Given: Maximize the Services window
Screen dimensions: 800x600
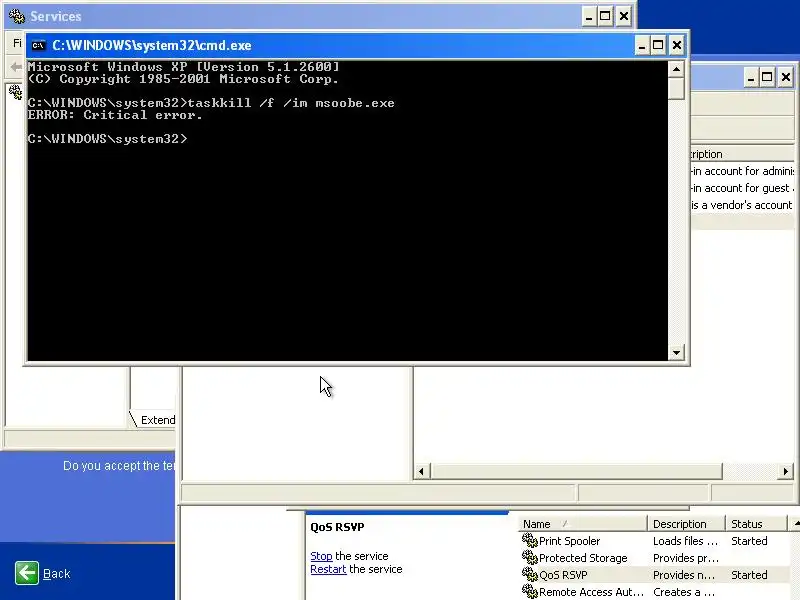Looking at the screenshot, I should (x=605, y=16).
